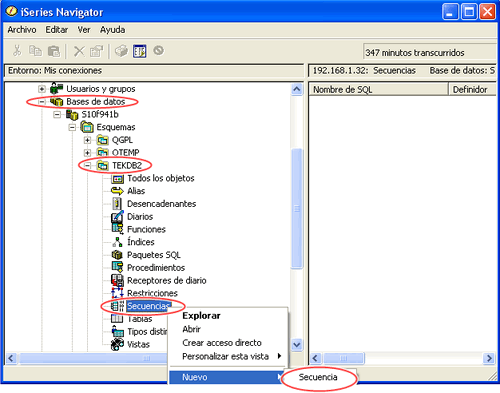
Task: Click the 347 minutos transcurridos status field
Action: point(429,52)
